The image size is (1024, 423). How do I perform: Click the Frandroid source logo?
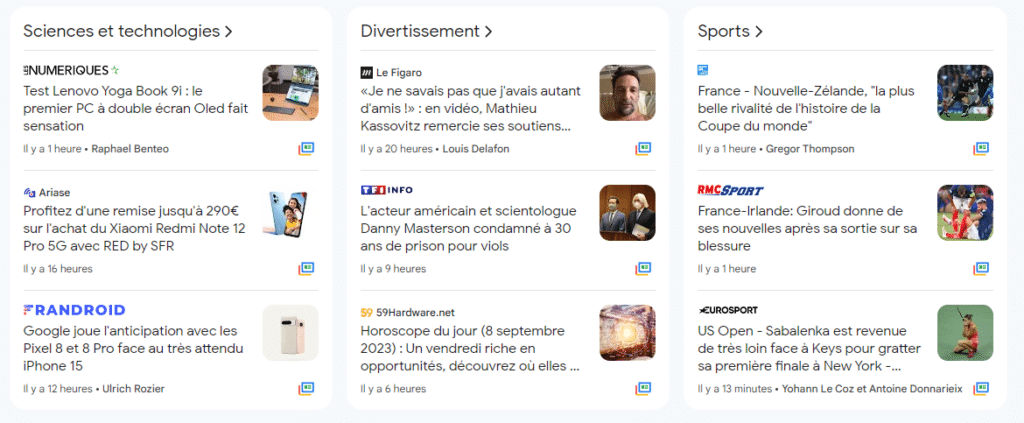click(x=74, y=310)
